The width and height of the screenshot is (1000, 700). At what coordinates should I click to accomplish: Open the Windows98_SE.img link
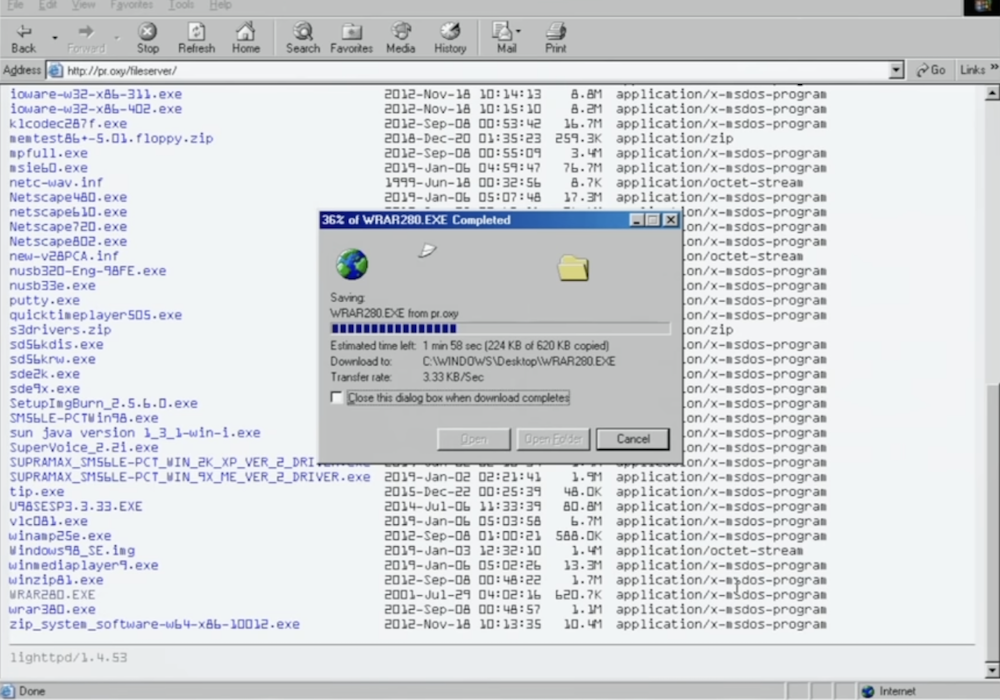(x=71, y=550)
